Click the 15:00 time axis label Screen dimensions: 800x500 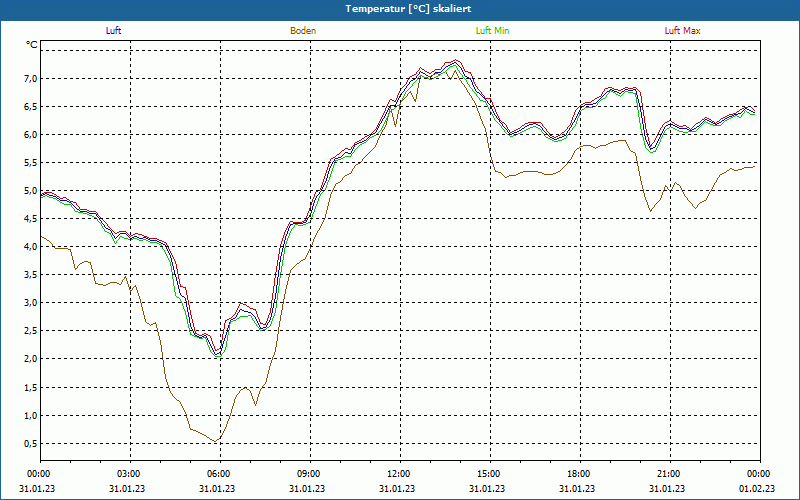[x=490, y=474]
